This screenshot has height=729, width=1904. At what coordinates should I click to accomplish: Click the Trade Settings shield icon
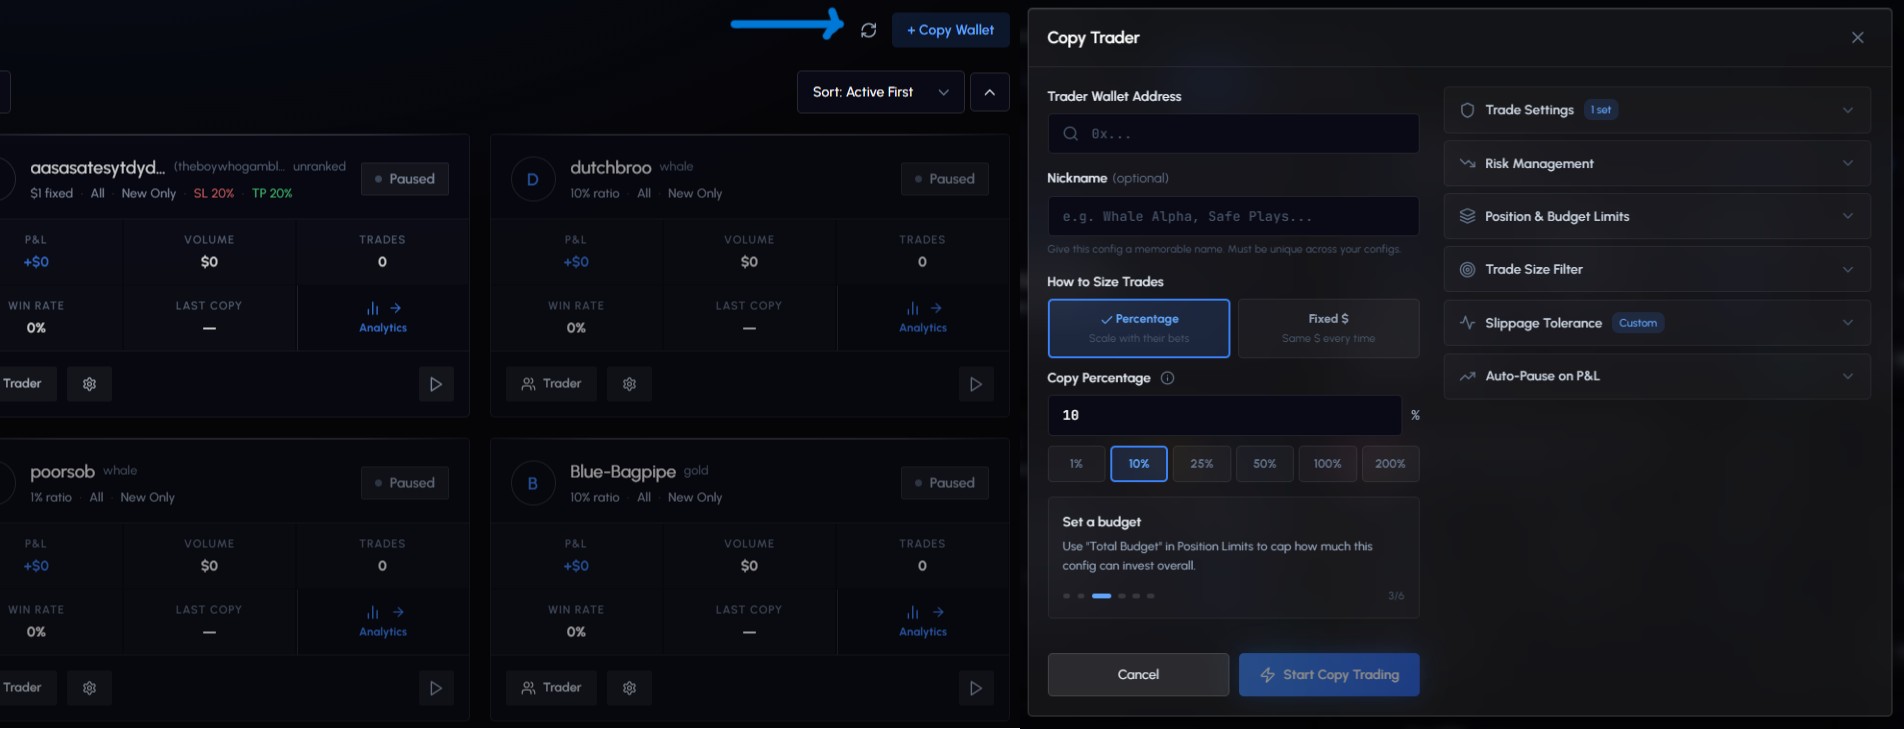[x=1467, y=110]
